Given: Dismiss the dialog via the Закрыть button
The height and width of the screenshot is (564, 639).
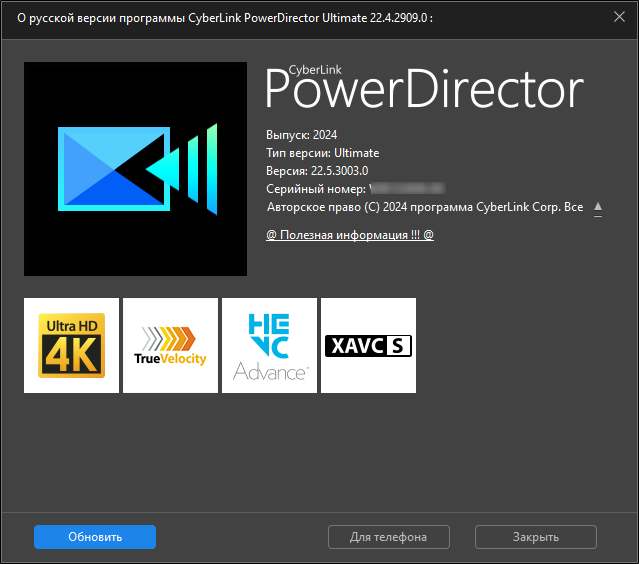Looking at the screenshot, I should tap(535, 537).
